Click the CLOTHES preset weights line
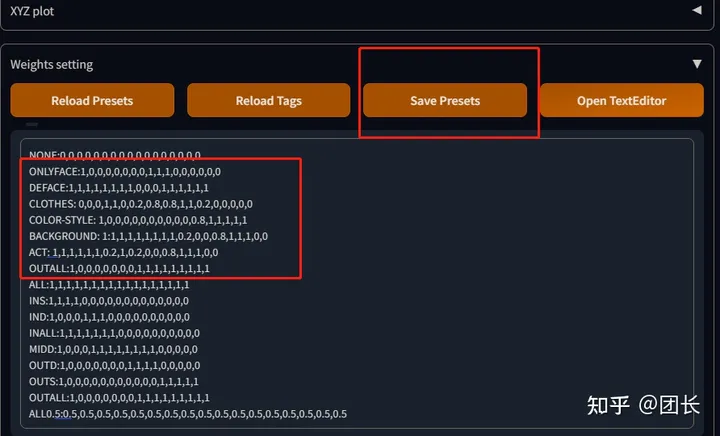This screenshot has width=720, height=436. pos(141,204)
